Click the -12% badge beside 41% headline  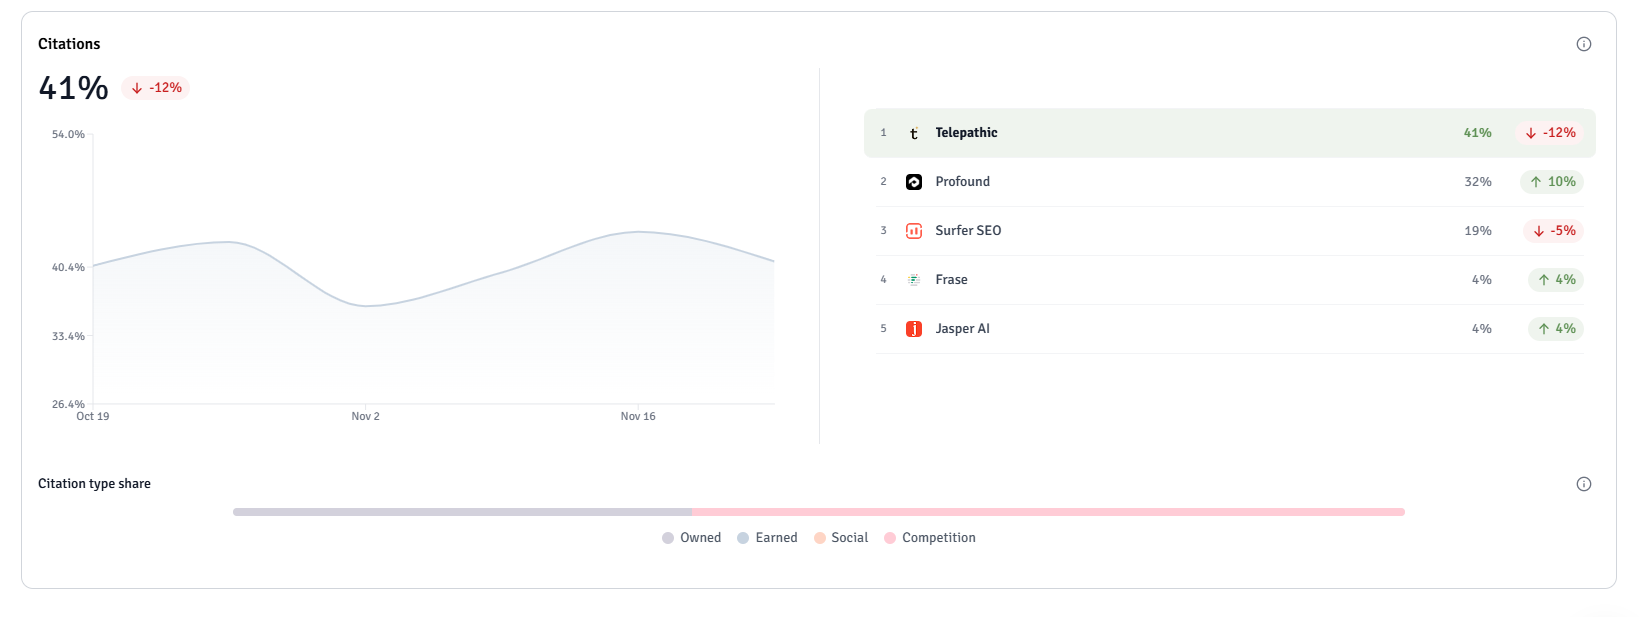(x=156, y=88)
